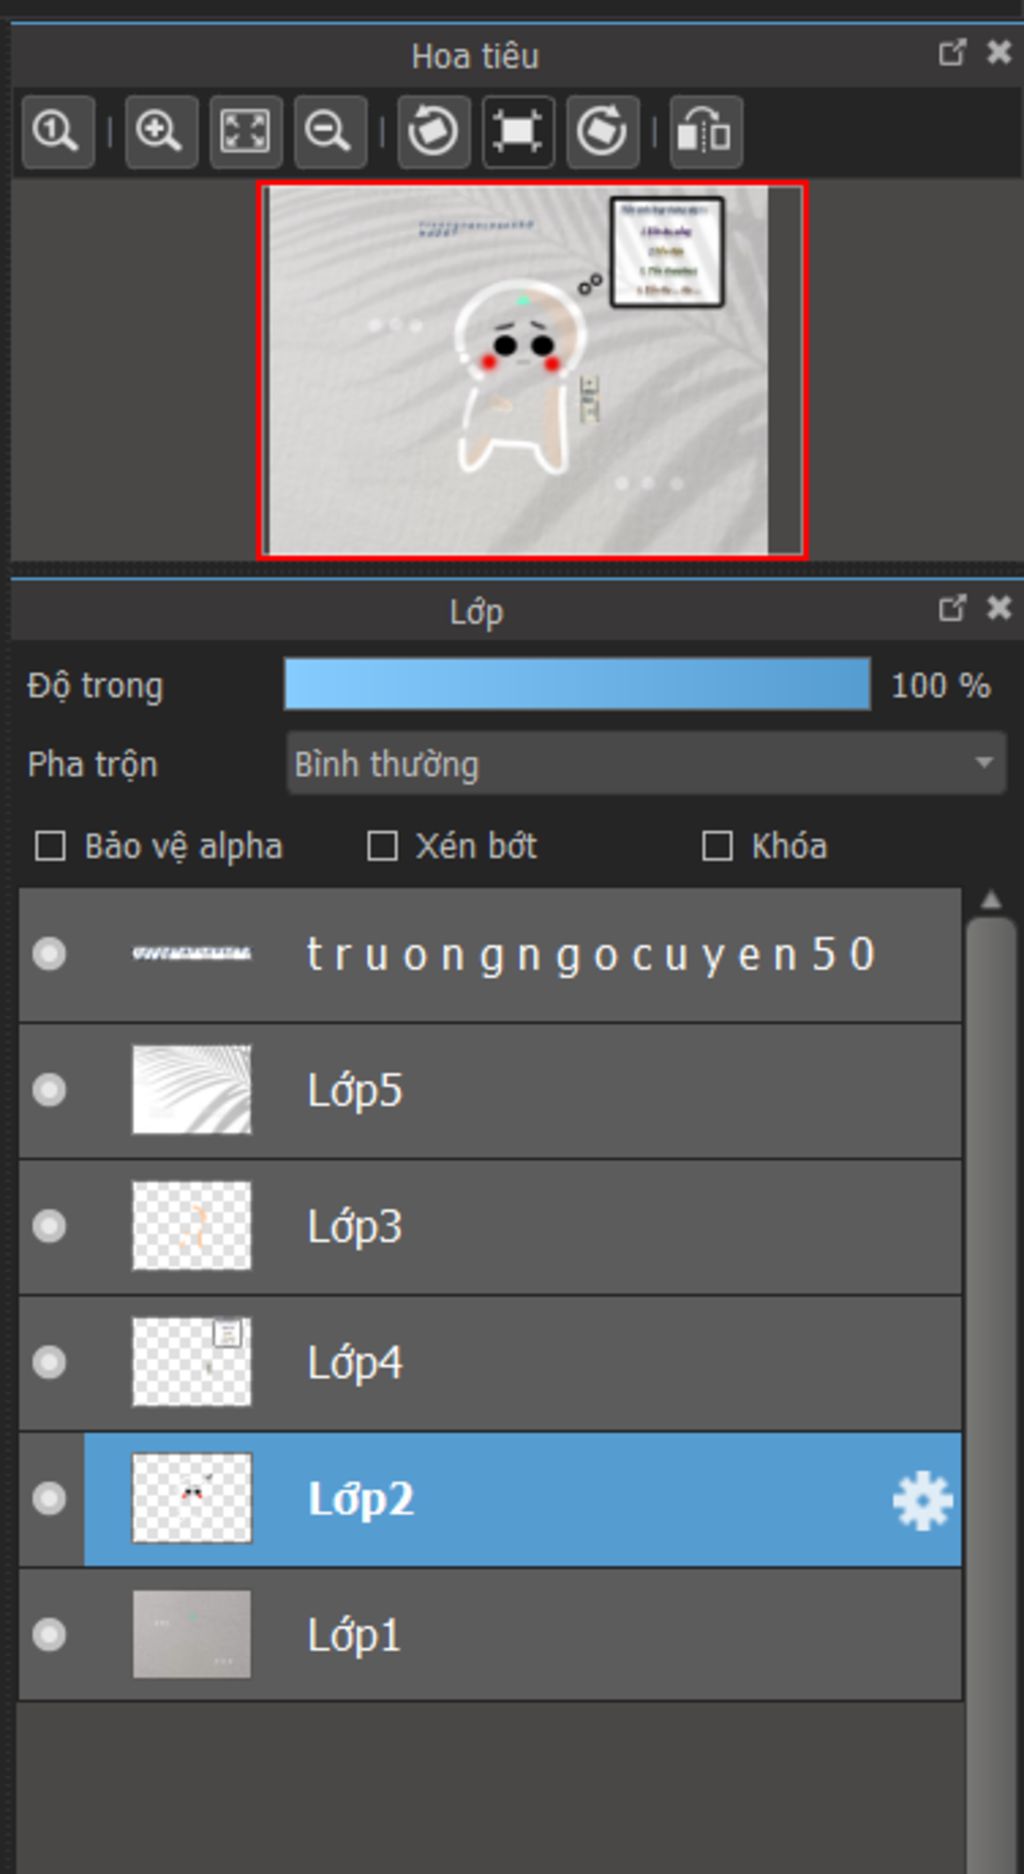Select the truongngocuyen50 text layer

tap(490, 955)
